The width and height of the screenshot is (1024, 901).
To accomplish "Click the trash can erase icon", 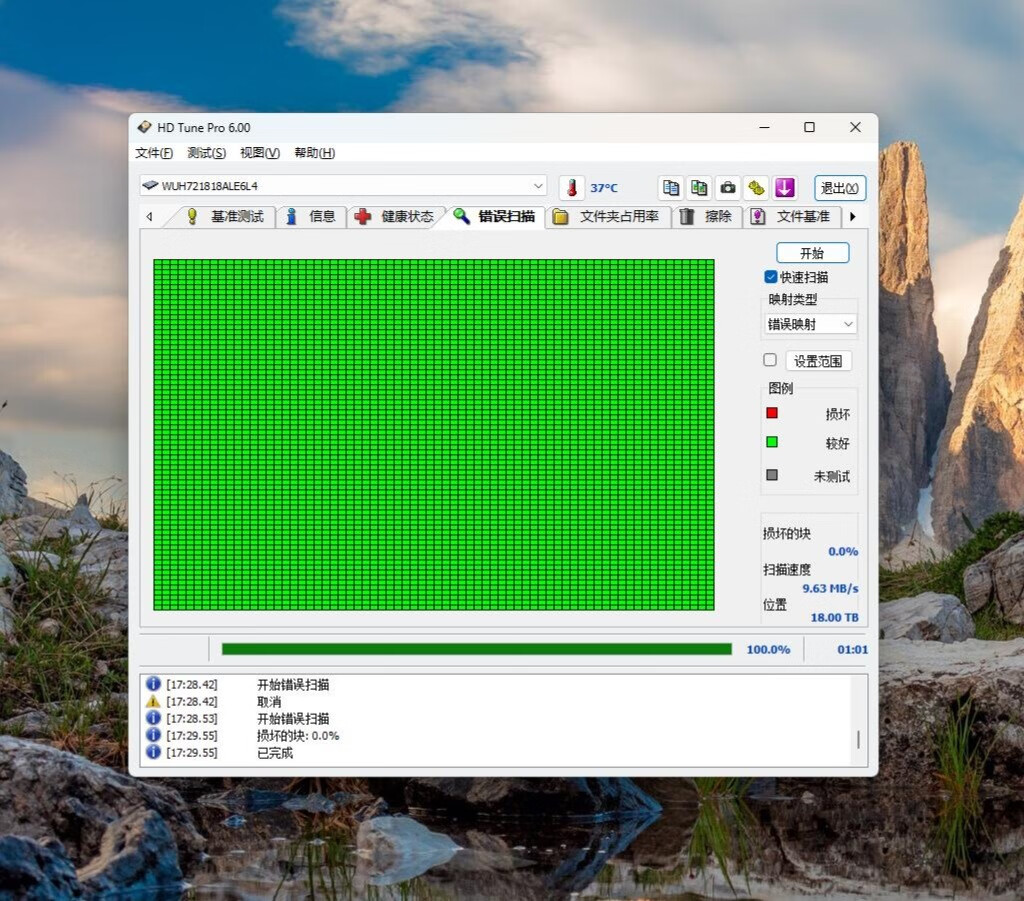I will point(686,217).
